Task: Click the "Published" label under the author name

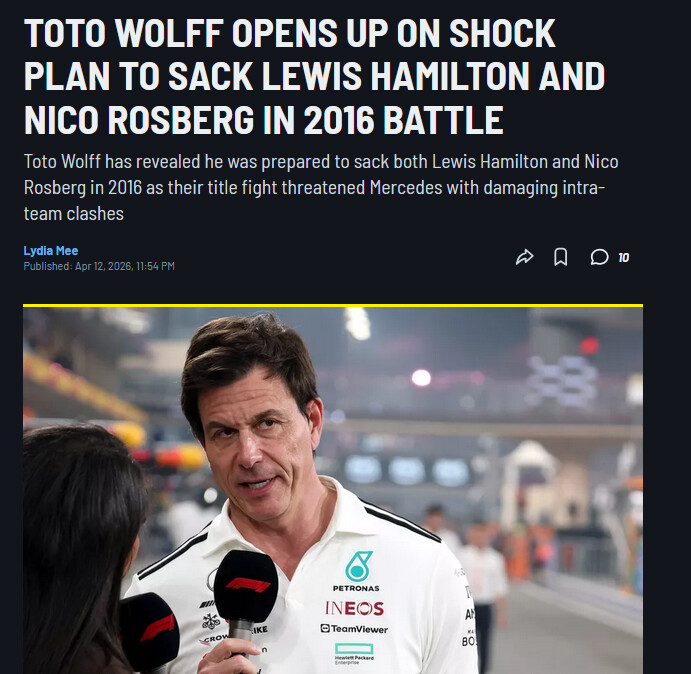Action: tap(47, 266)
